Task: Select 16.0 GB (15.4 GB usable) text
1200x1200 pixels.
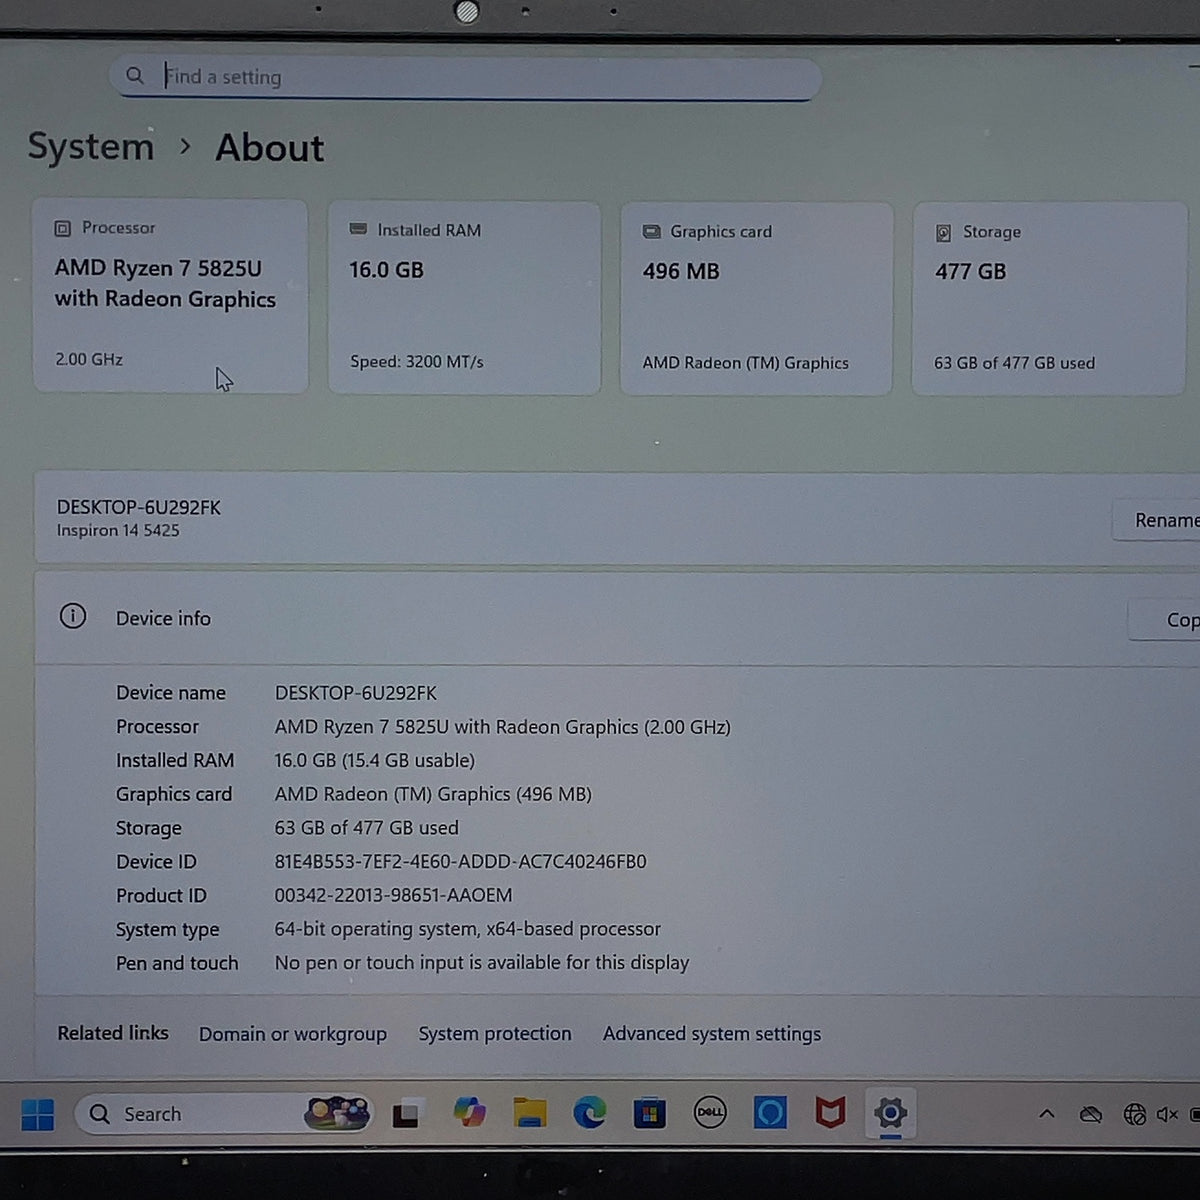Action: 374,760
